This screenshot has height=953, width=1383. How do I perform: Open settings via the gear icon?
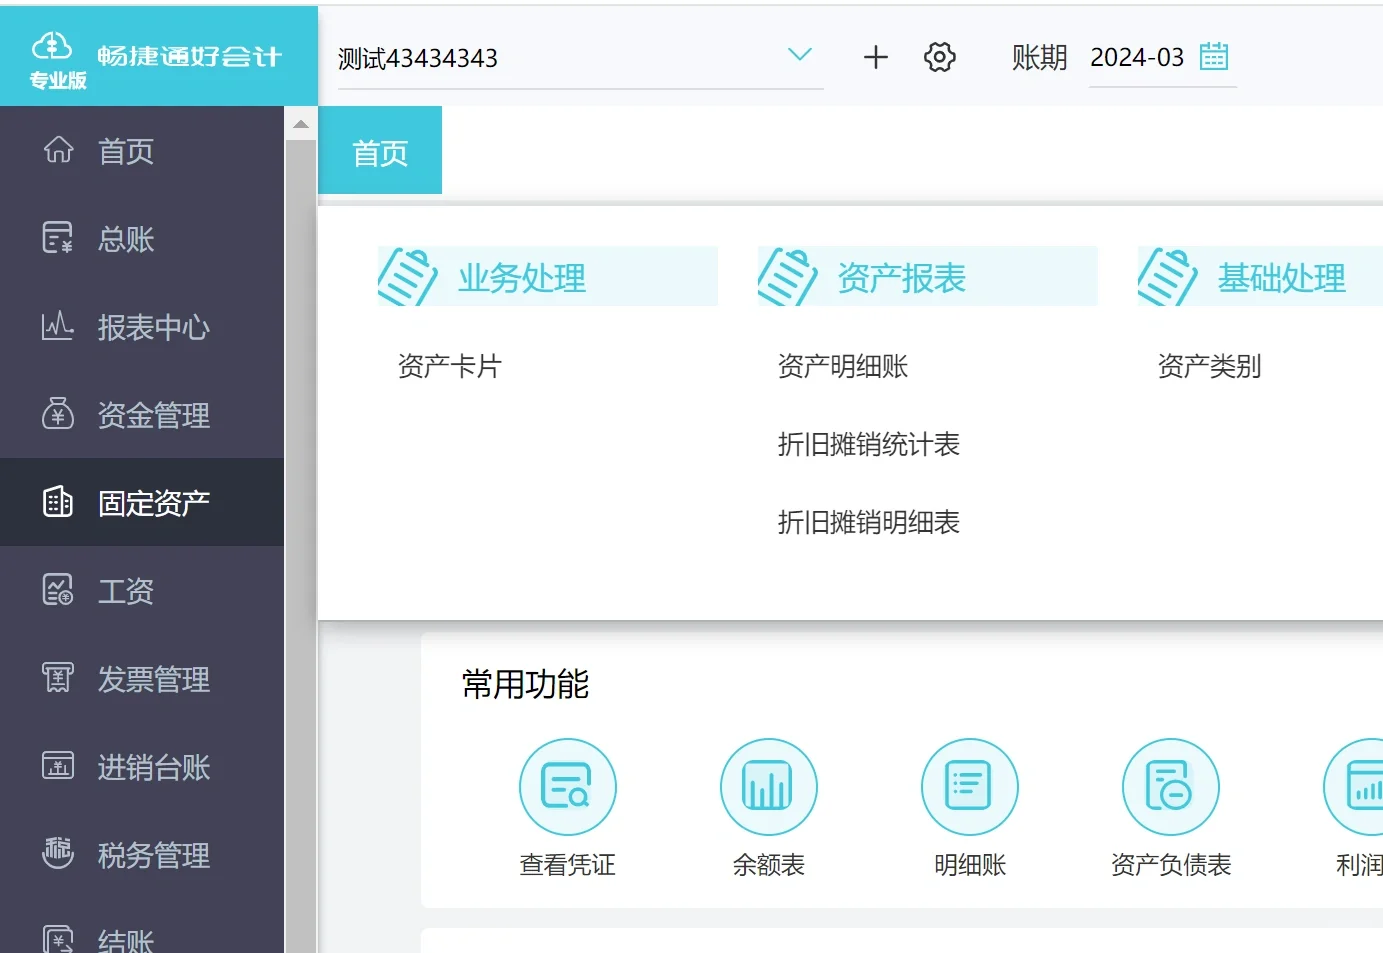pyautogui.click(x=940, y=57)
